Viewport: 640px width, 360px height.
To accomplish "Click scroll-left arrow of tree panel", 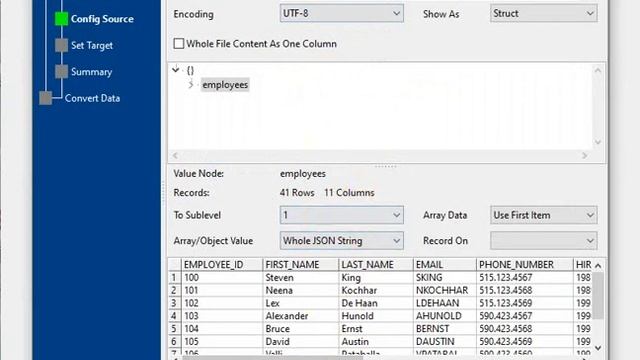I will coord(176,156).
